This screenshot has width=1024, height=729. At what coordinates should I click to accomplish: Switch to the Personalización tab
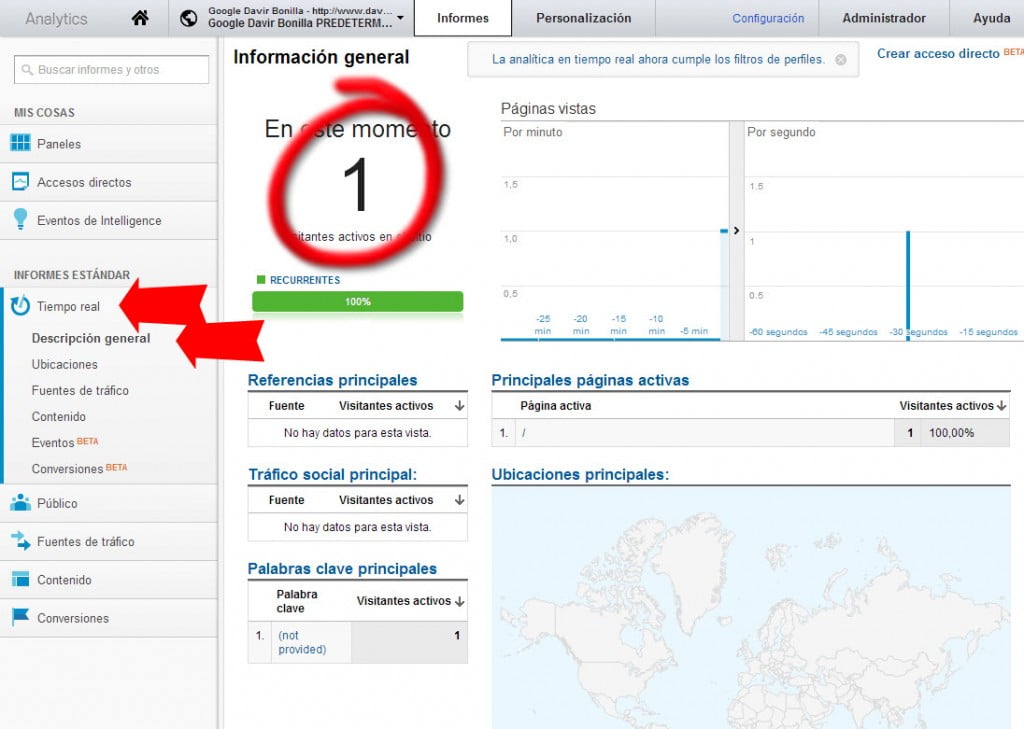(583, 17)
